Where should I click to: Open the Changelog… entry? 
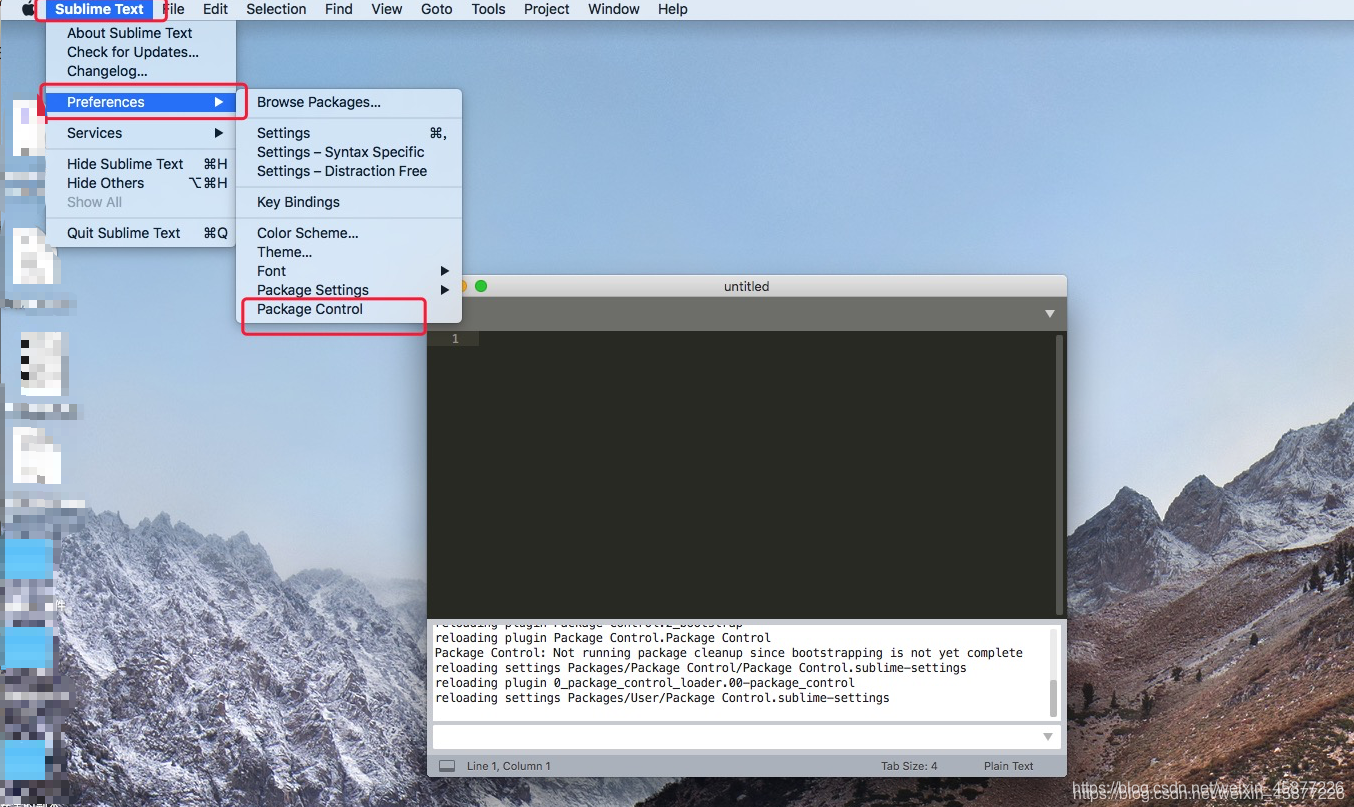pos(140,71)
